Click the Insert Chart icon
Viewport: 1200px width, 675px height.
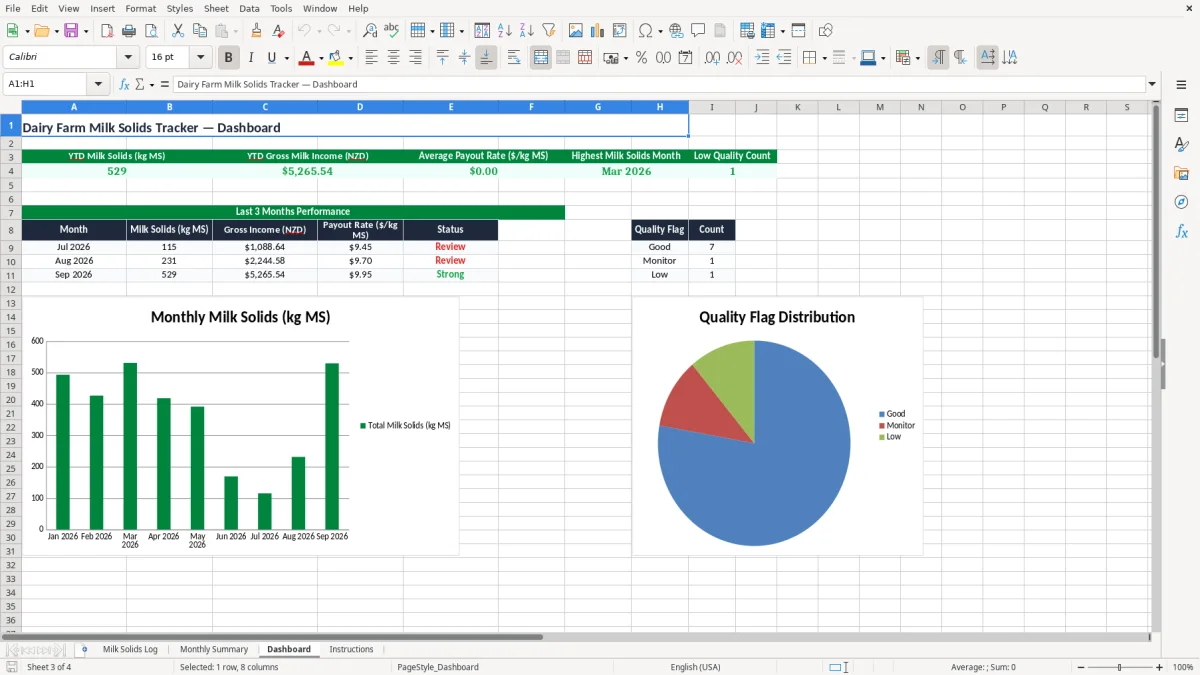(598, 31)
